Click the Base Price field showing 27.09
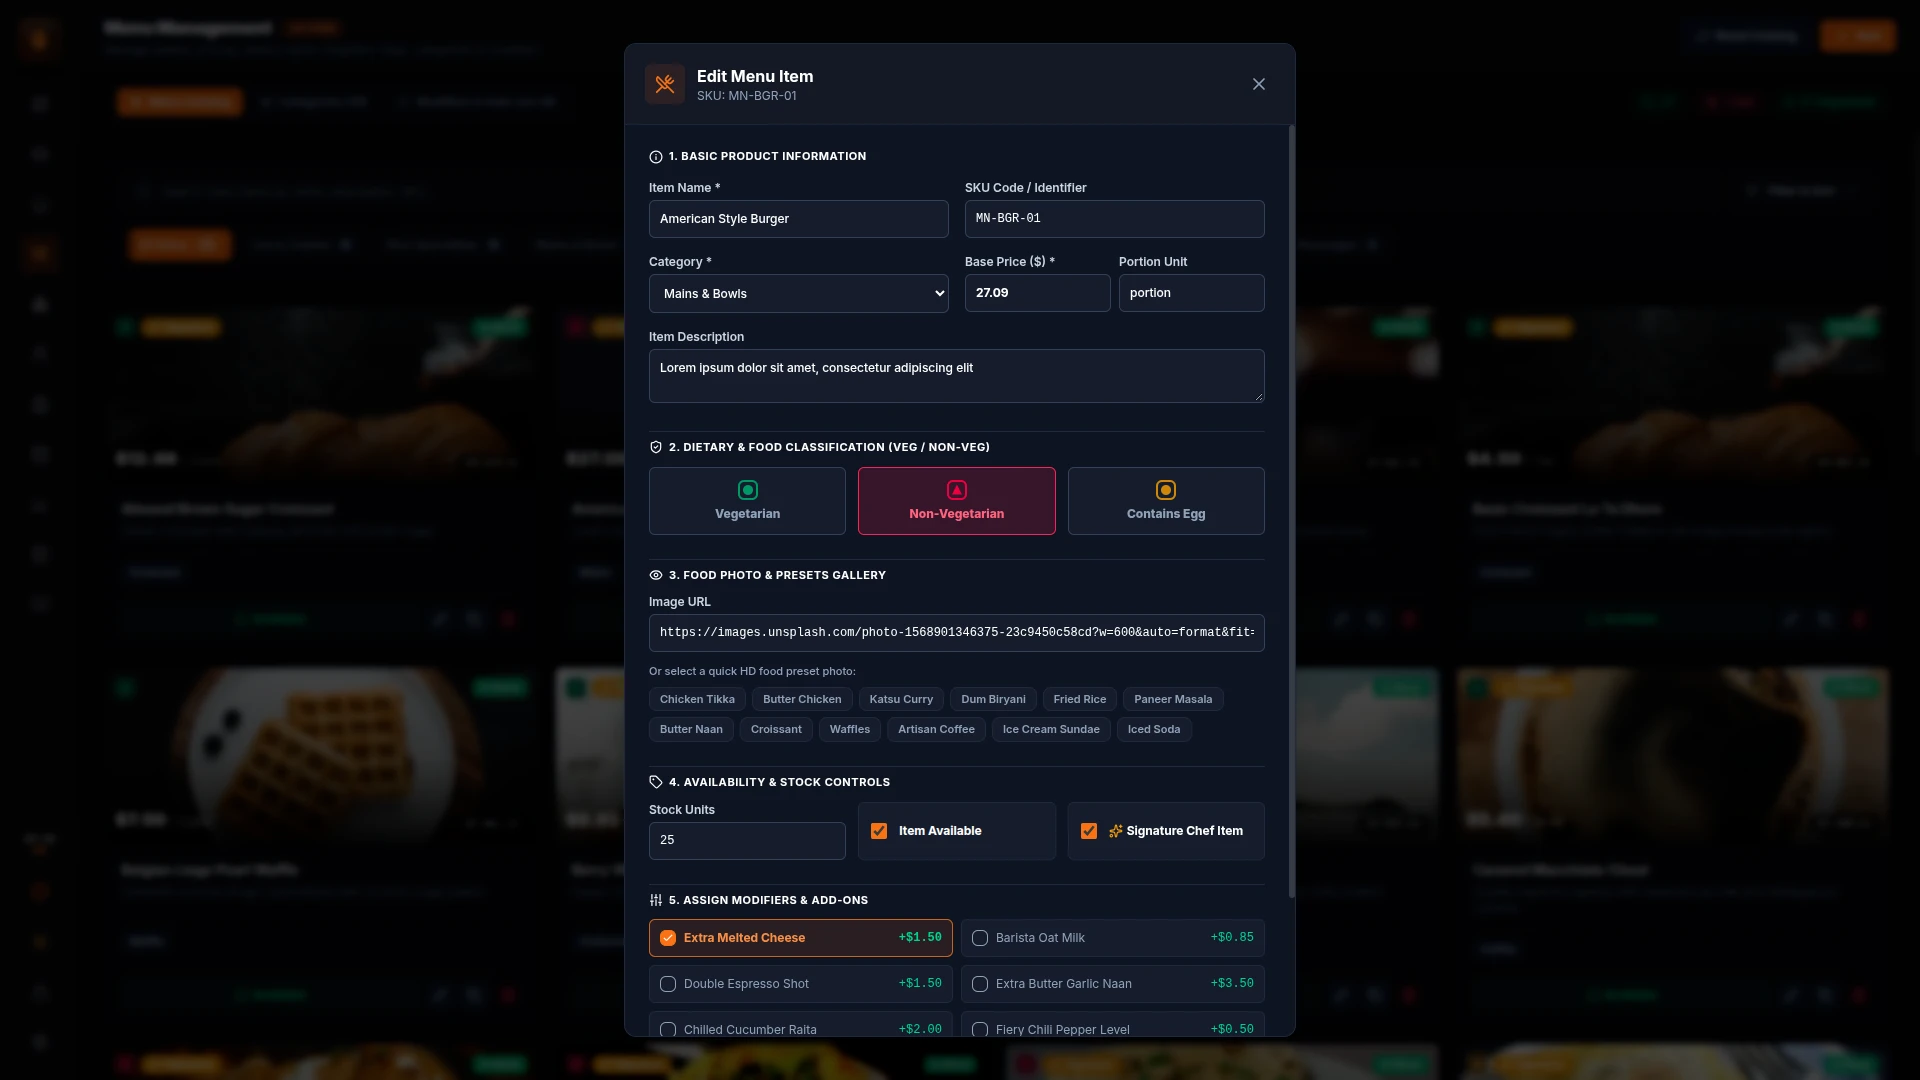Image resolution: width=1920 pixels, height=1080 pixels. click(x=1038, y=293)
